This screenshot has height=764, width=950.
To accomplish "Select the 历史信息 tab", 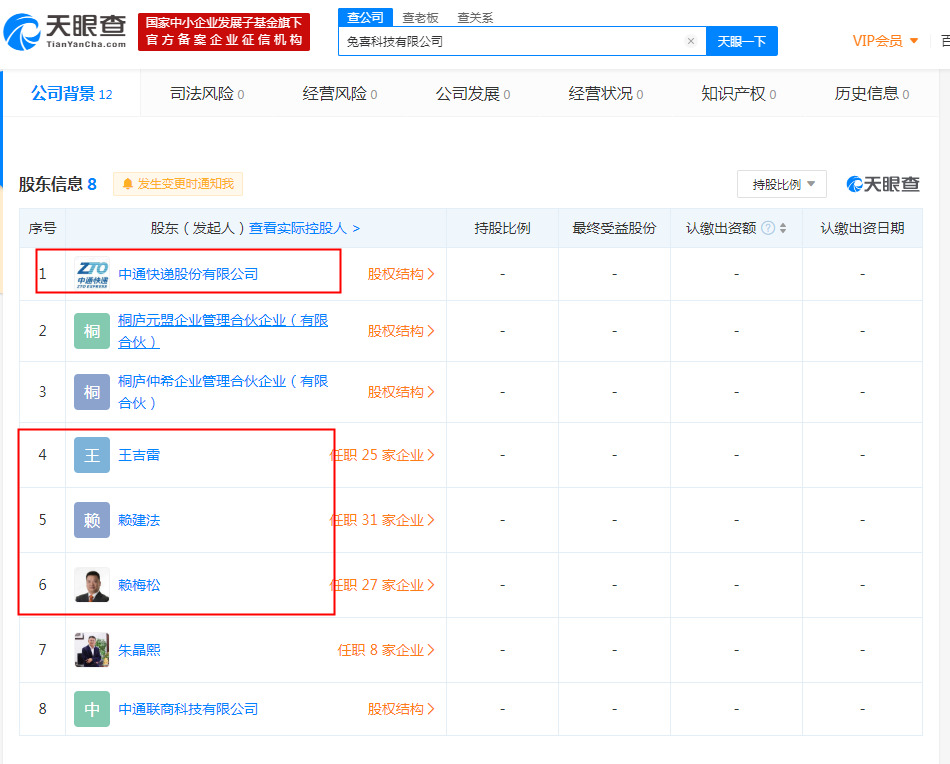I will pos(871,93).
